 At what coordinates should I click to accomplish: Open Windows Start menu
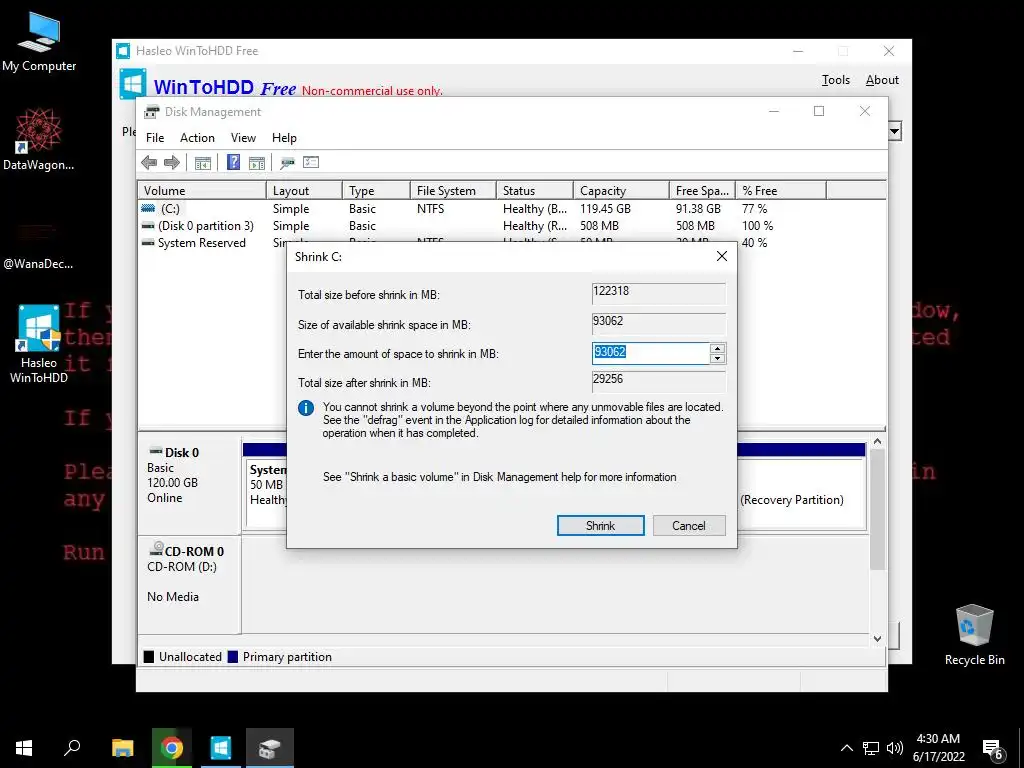tap(24, 748)
